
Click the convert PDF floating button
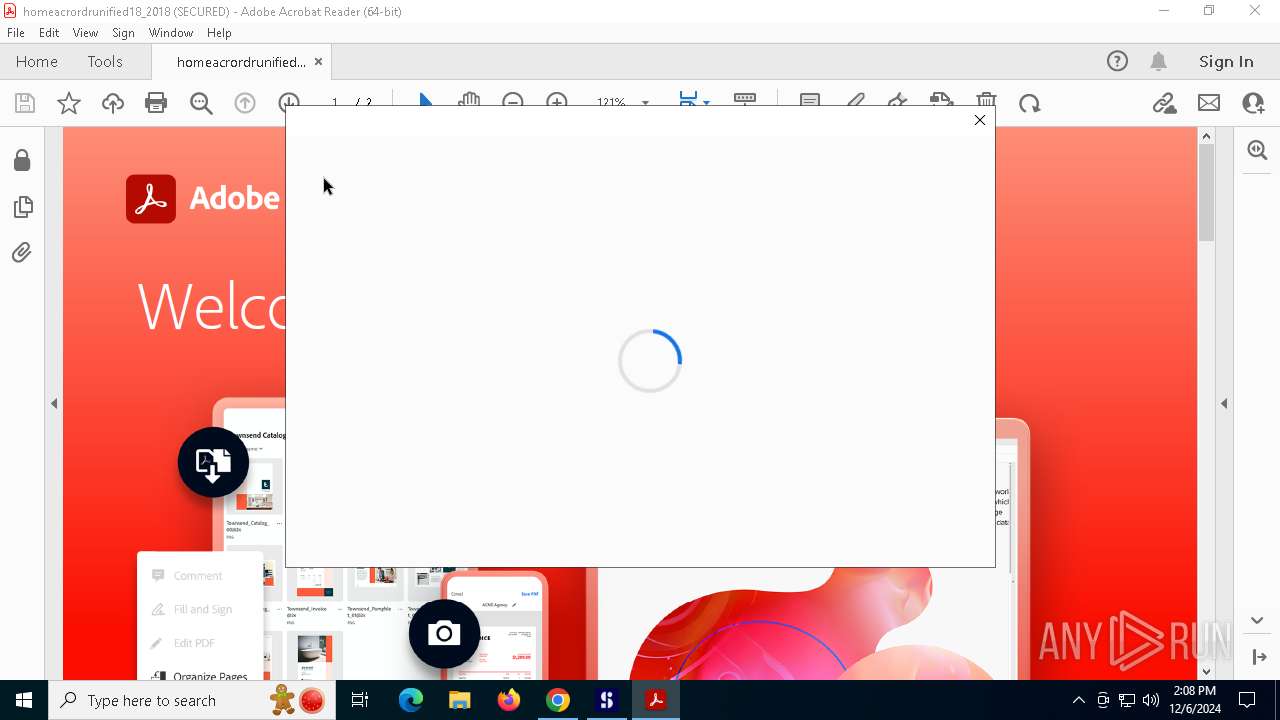pyautogui.click(x=213, y=462)
